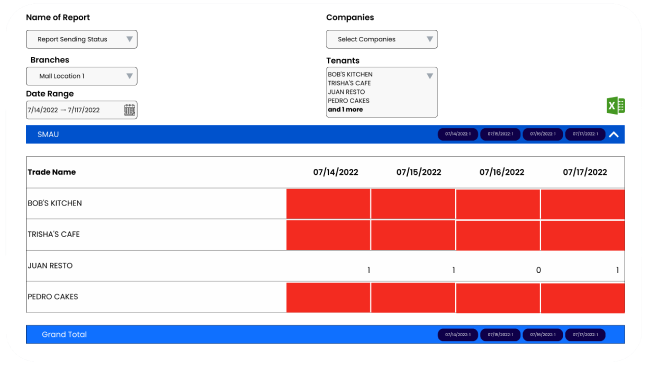Image resolution: width=648 pixels, height=365 pixels.
Task: Click PEDRO CAKES red cell under 07/15/2022
Action: pyautogui.click(x=413, y=298)
